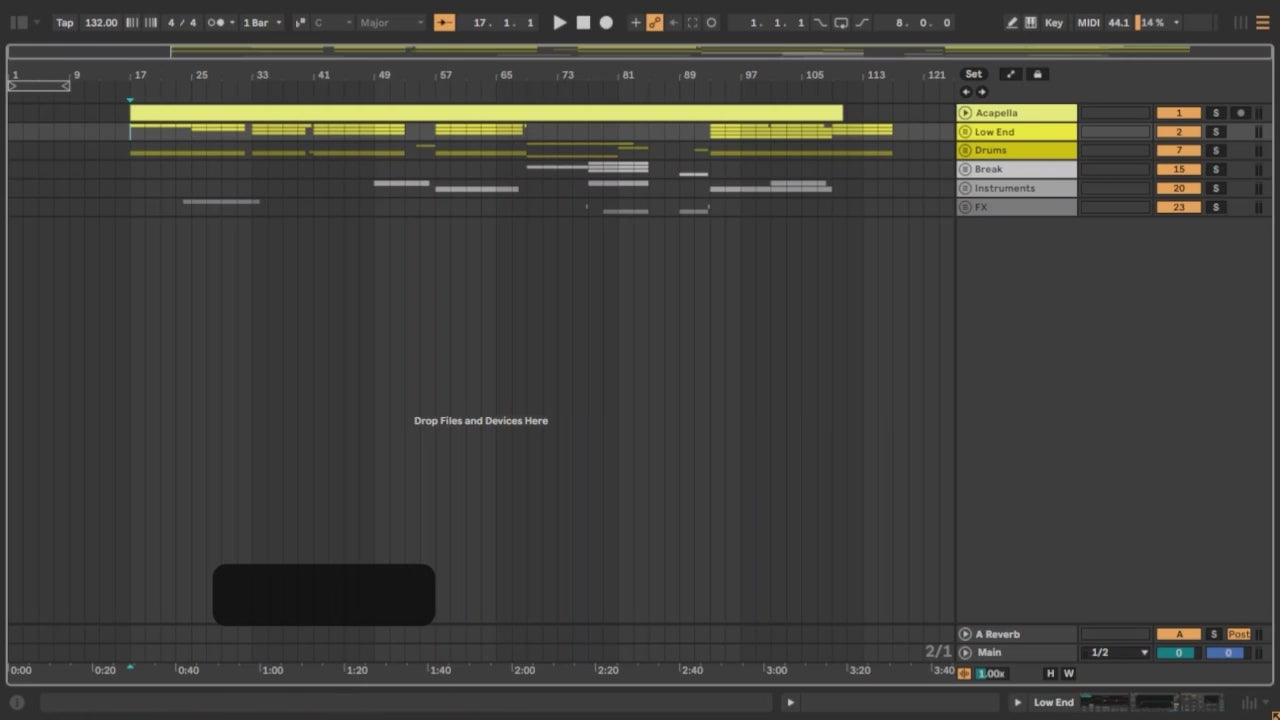Open the Major scale dropdown
Viewport: 1280px width, 720px height.
(391, 22)
